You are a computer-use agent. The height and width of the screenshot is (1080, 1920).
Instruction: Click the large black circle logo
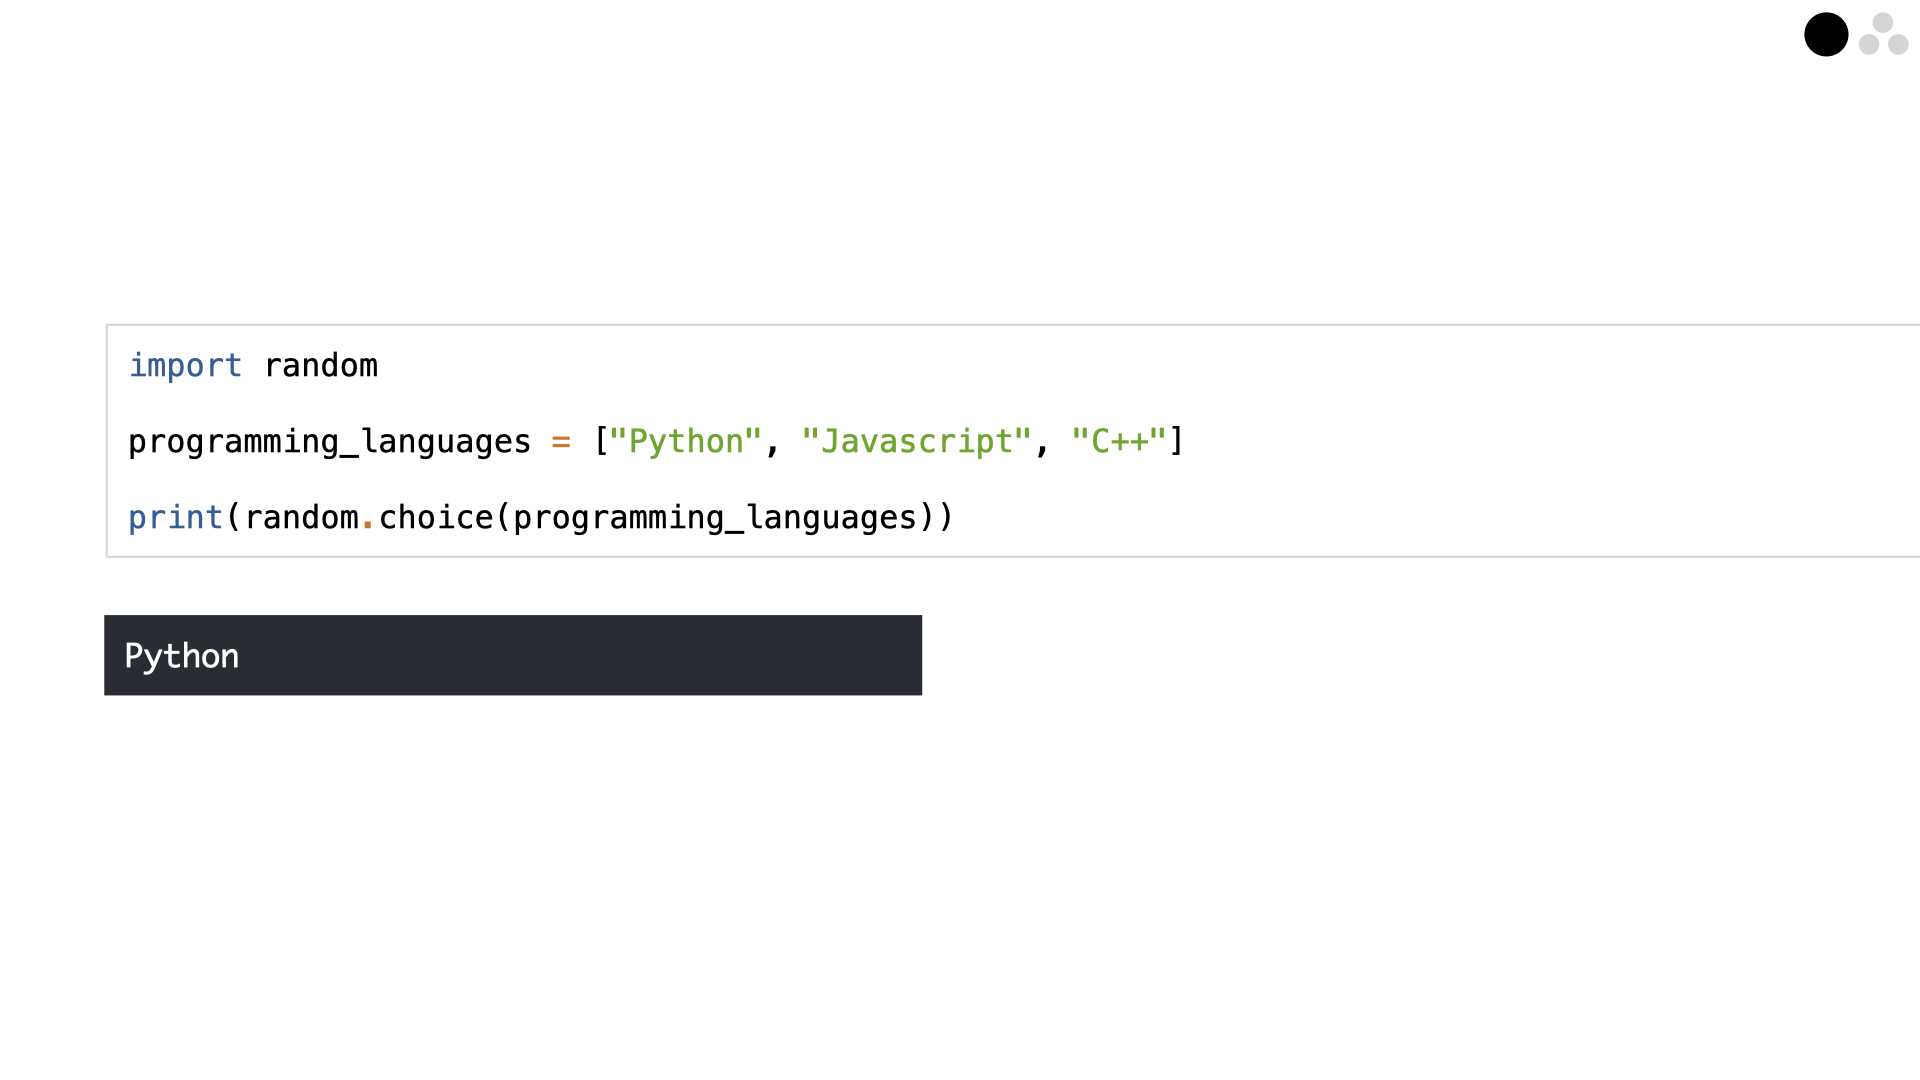click(1826, 35)
